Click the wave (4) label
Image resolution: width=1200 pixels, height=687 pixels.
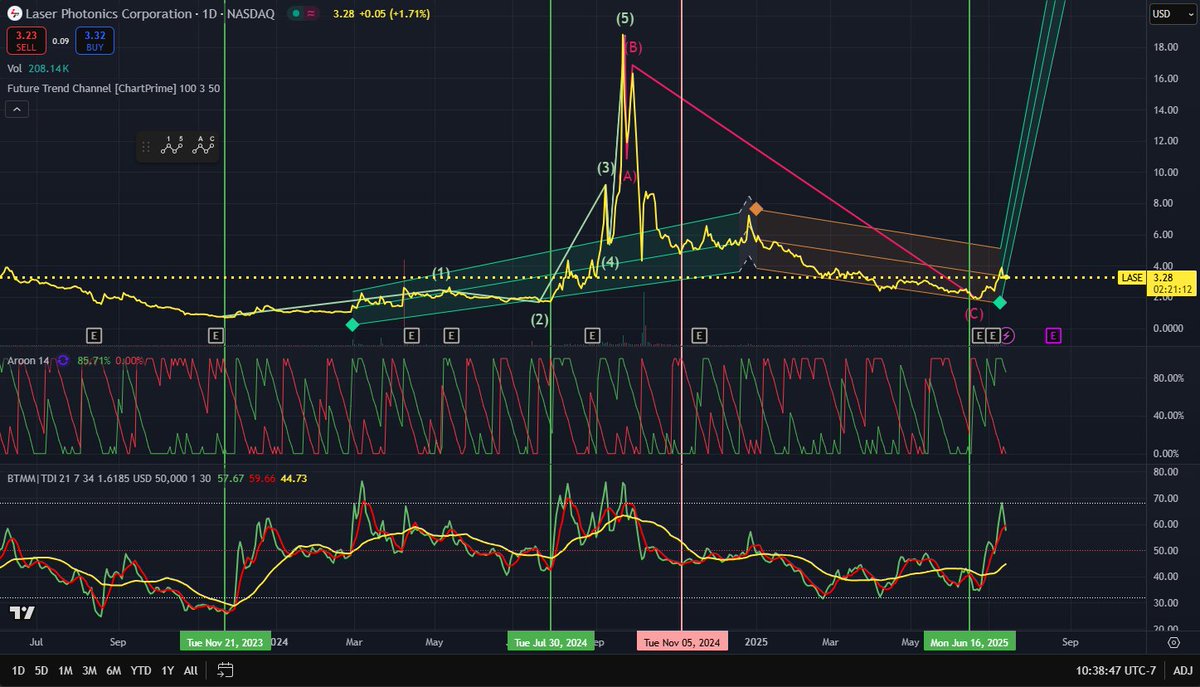point(611,262)
